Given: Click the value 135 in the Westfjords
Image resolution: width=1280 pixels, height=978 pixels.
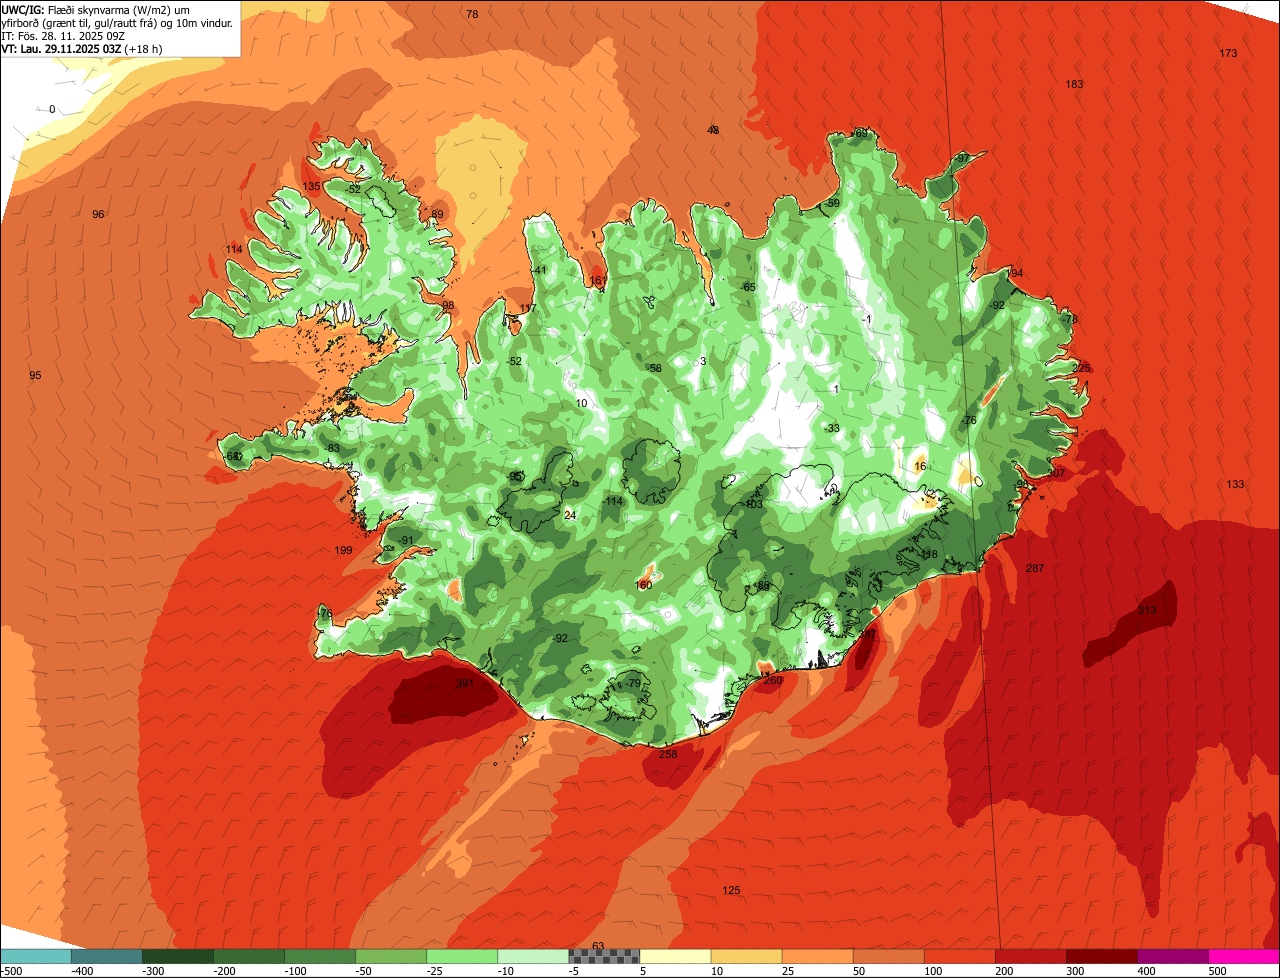Looking at the screenshot, I should (x=312, y=187).
